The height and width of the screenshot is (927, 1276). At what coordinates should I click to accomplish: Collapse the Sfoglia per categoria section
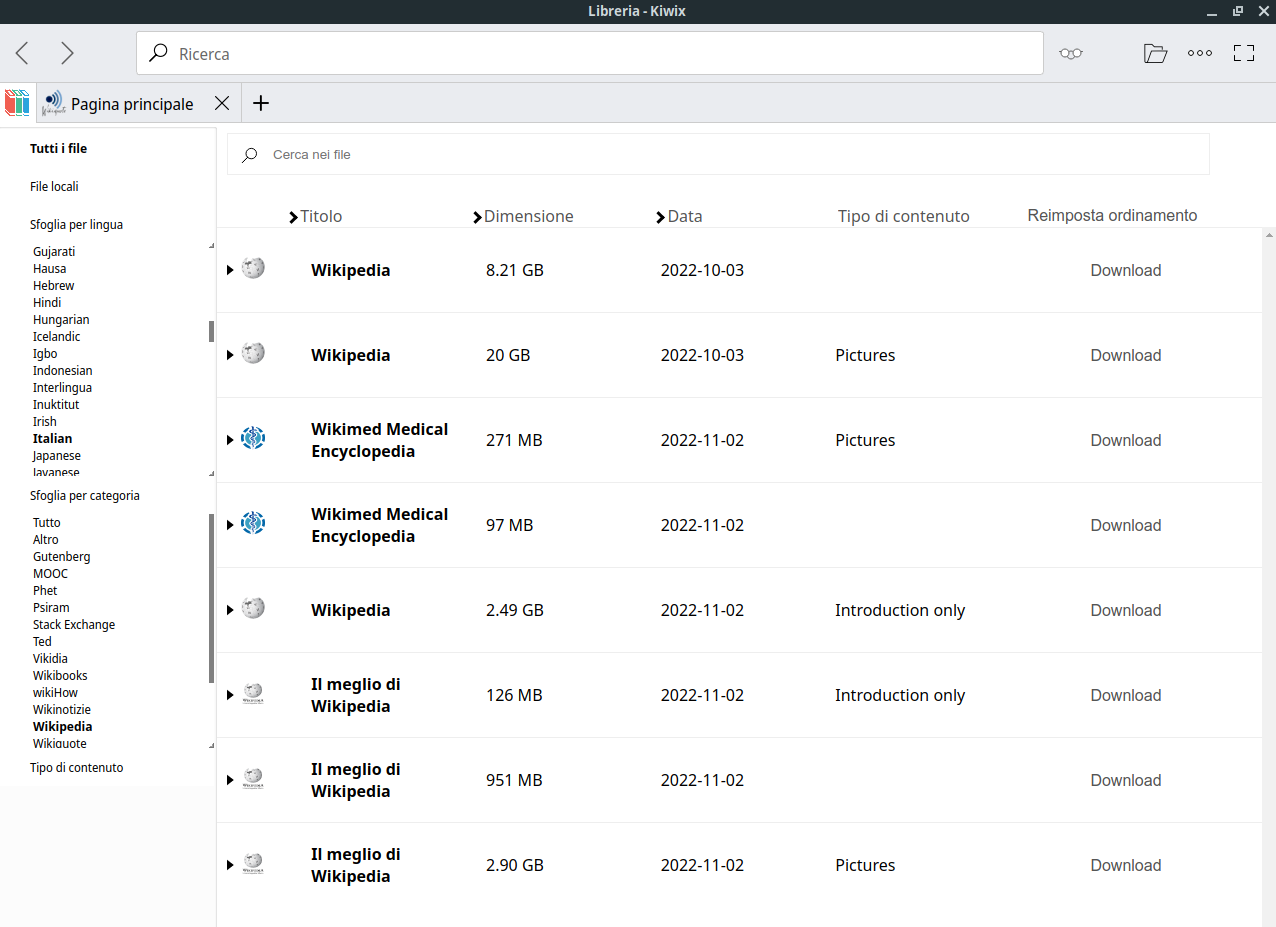pos(84,496)
